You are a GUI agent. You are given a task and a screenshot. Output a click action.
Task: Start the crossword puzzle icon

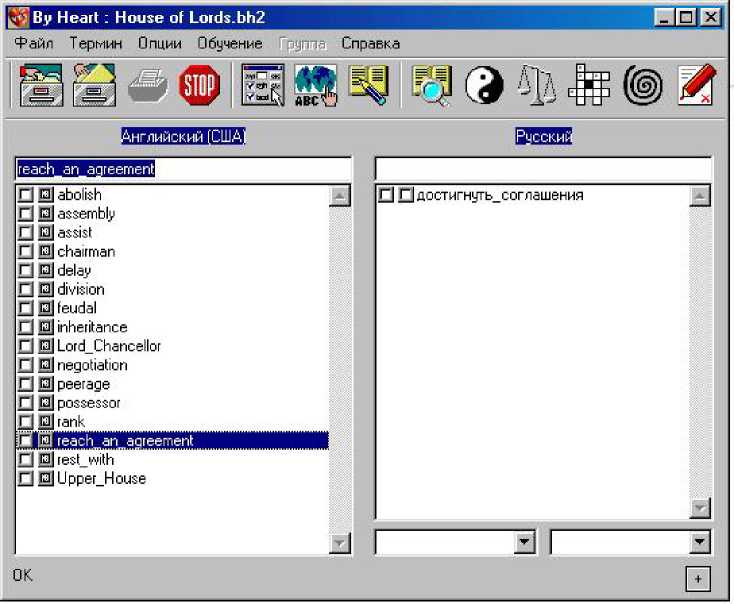pyautogui.click(x=589, y=85)
